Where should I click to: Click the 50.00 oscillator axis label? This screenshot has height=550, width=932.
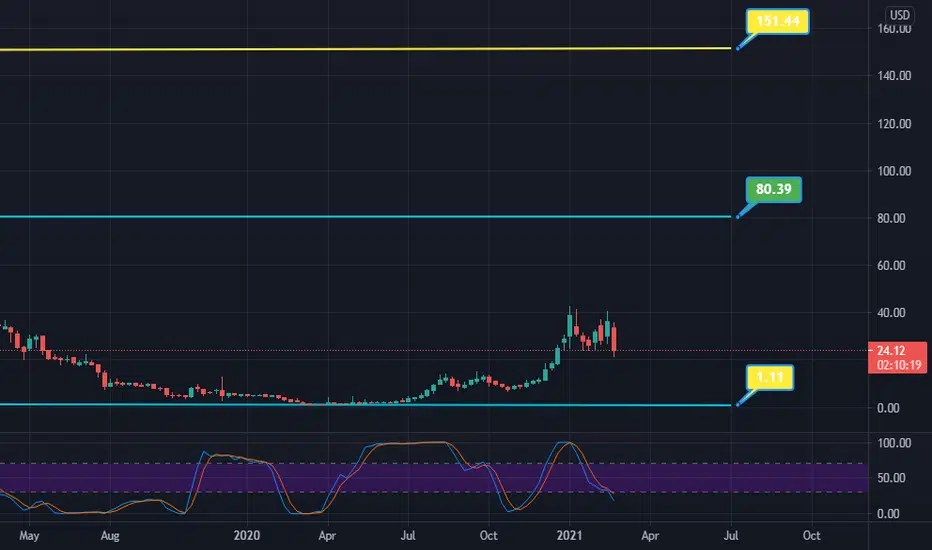891,478
